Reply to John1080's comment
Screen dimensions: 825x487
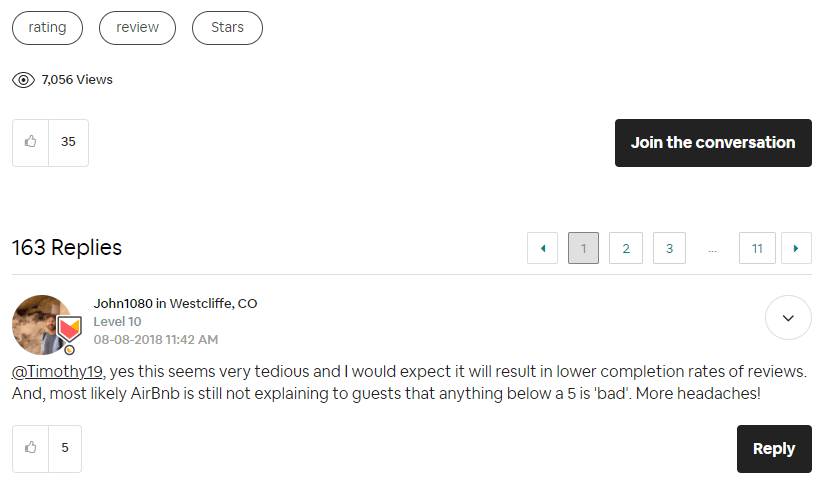774,449
